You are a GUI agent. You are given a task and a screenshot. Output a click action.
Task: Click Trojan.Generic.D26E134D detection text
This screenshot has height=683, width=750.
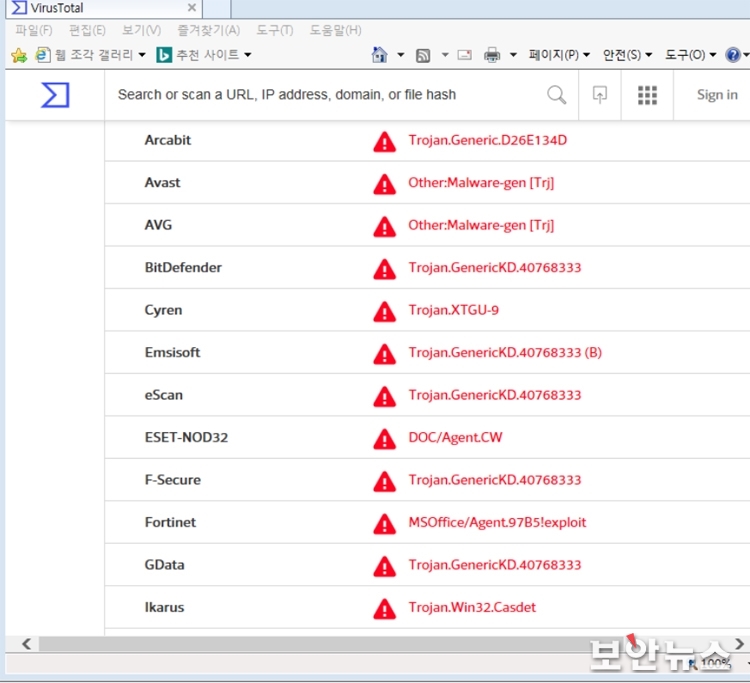tap(487, 140)
